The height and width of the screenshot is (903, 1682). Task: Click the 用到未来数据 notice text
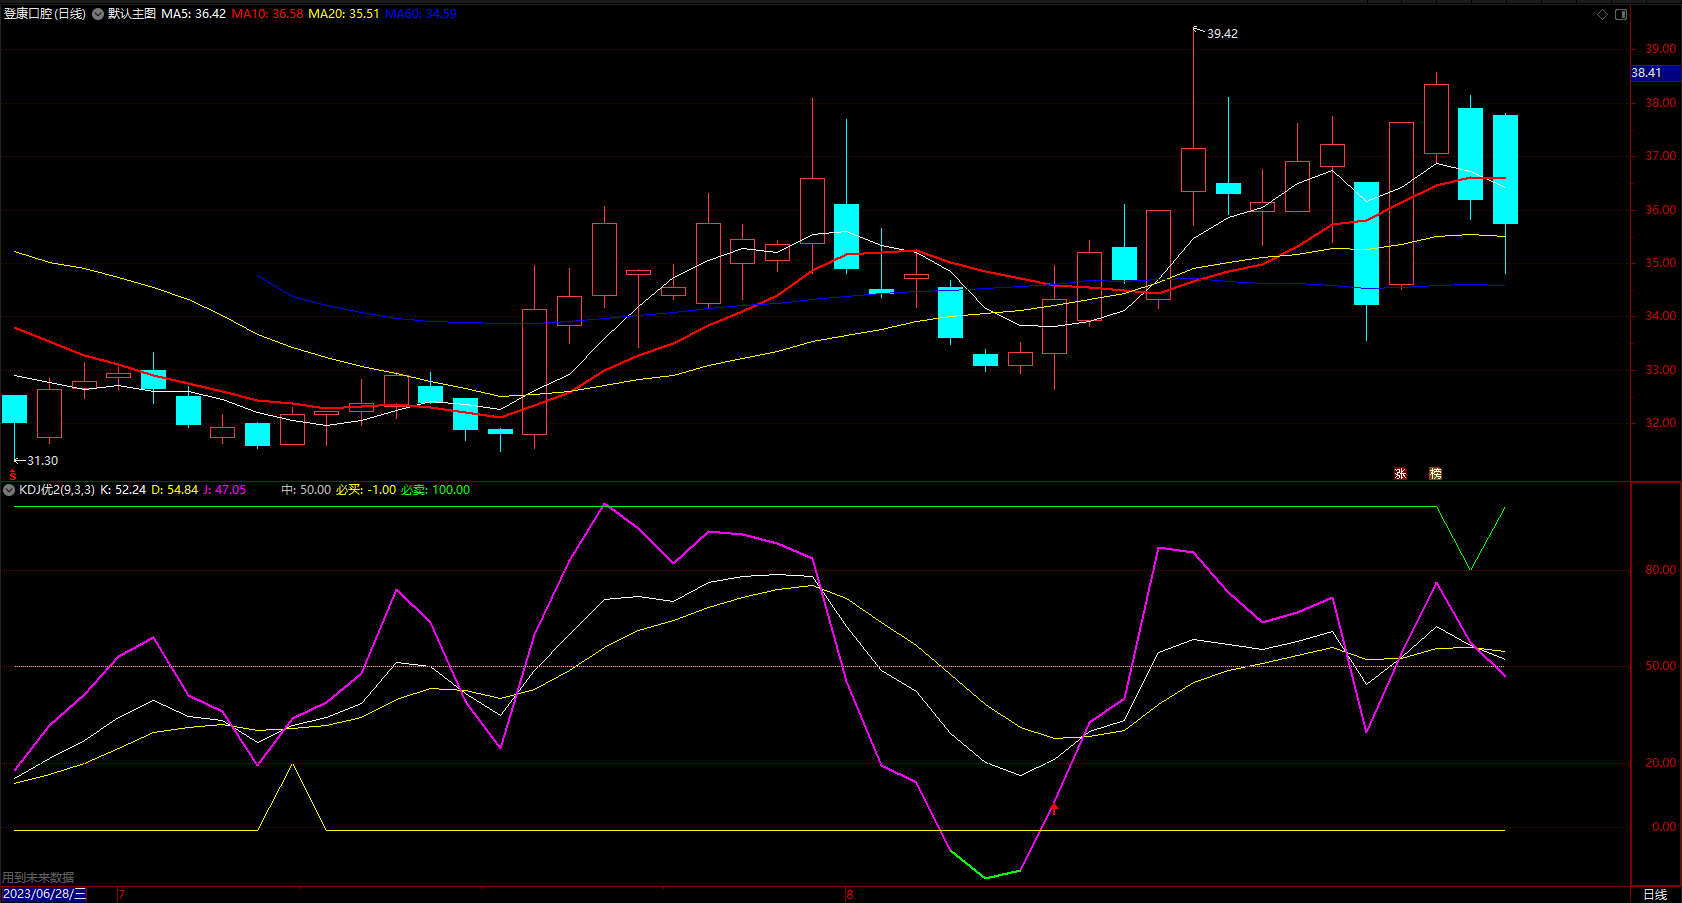pos(38,878)
